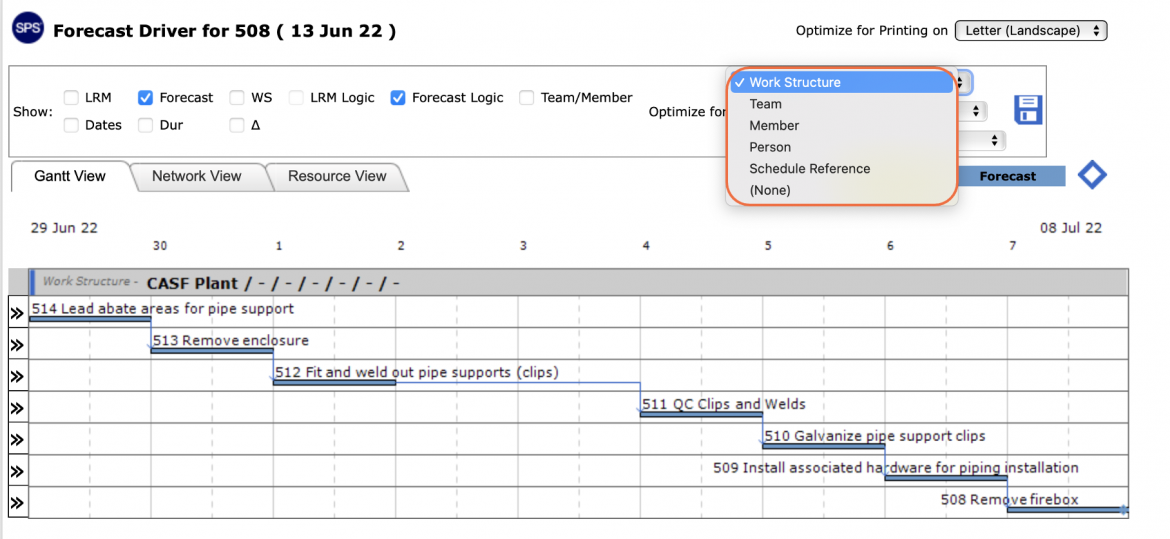The width and height of the screenshot is (1170, 539).
Task: Enable the Dur checkbox
Action: tap(146, 125)
